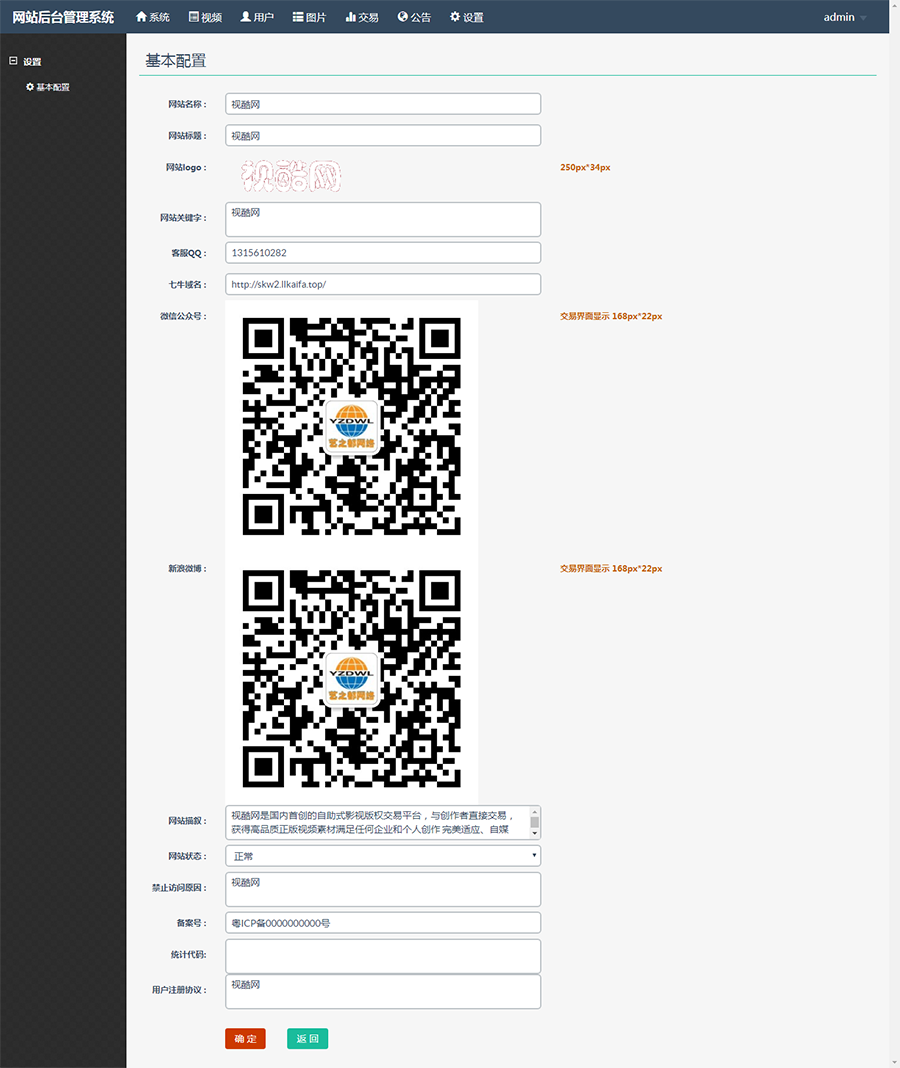Click the 网站描叙 scrollbar down arrow
Viewport: 900px width, 1068px height.
click(535, 833)
